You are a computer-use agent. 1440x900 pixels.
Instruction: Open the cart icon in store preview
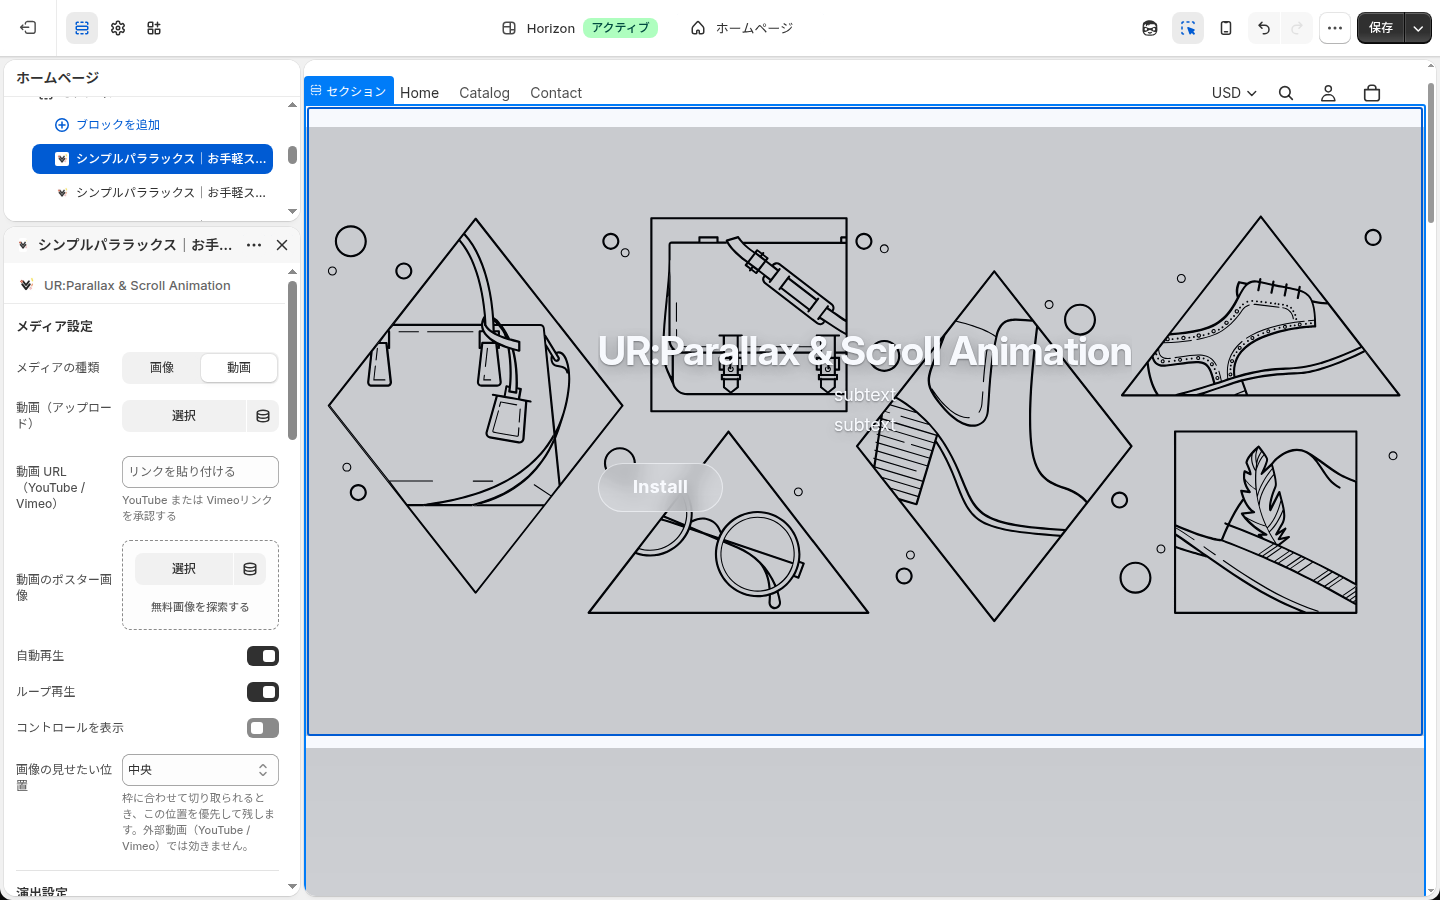click(1372, 93)
